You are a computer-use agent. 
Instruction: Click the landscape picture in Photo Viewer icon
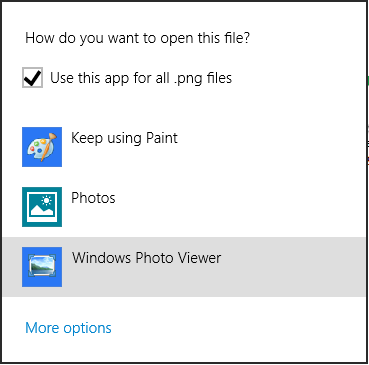pos(42,266)
